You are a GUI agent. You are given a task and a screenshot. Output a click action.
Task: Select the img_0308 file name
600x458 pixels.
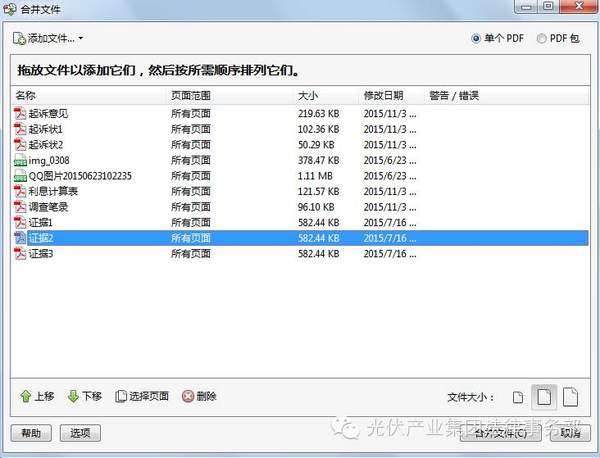[49, 160]
